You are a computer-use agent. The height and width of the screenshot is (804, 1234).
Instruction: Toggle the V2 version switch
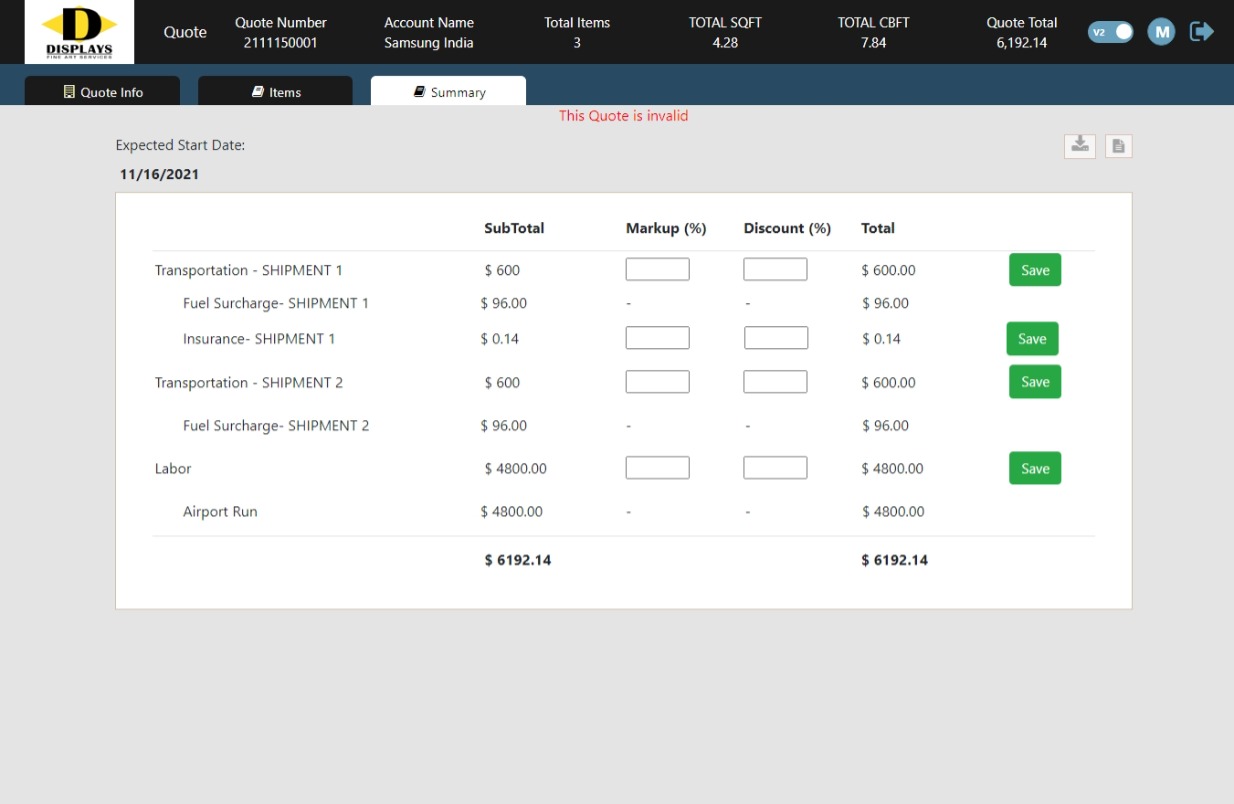click(x=1111, y=32)
